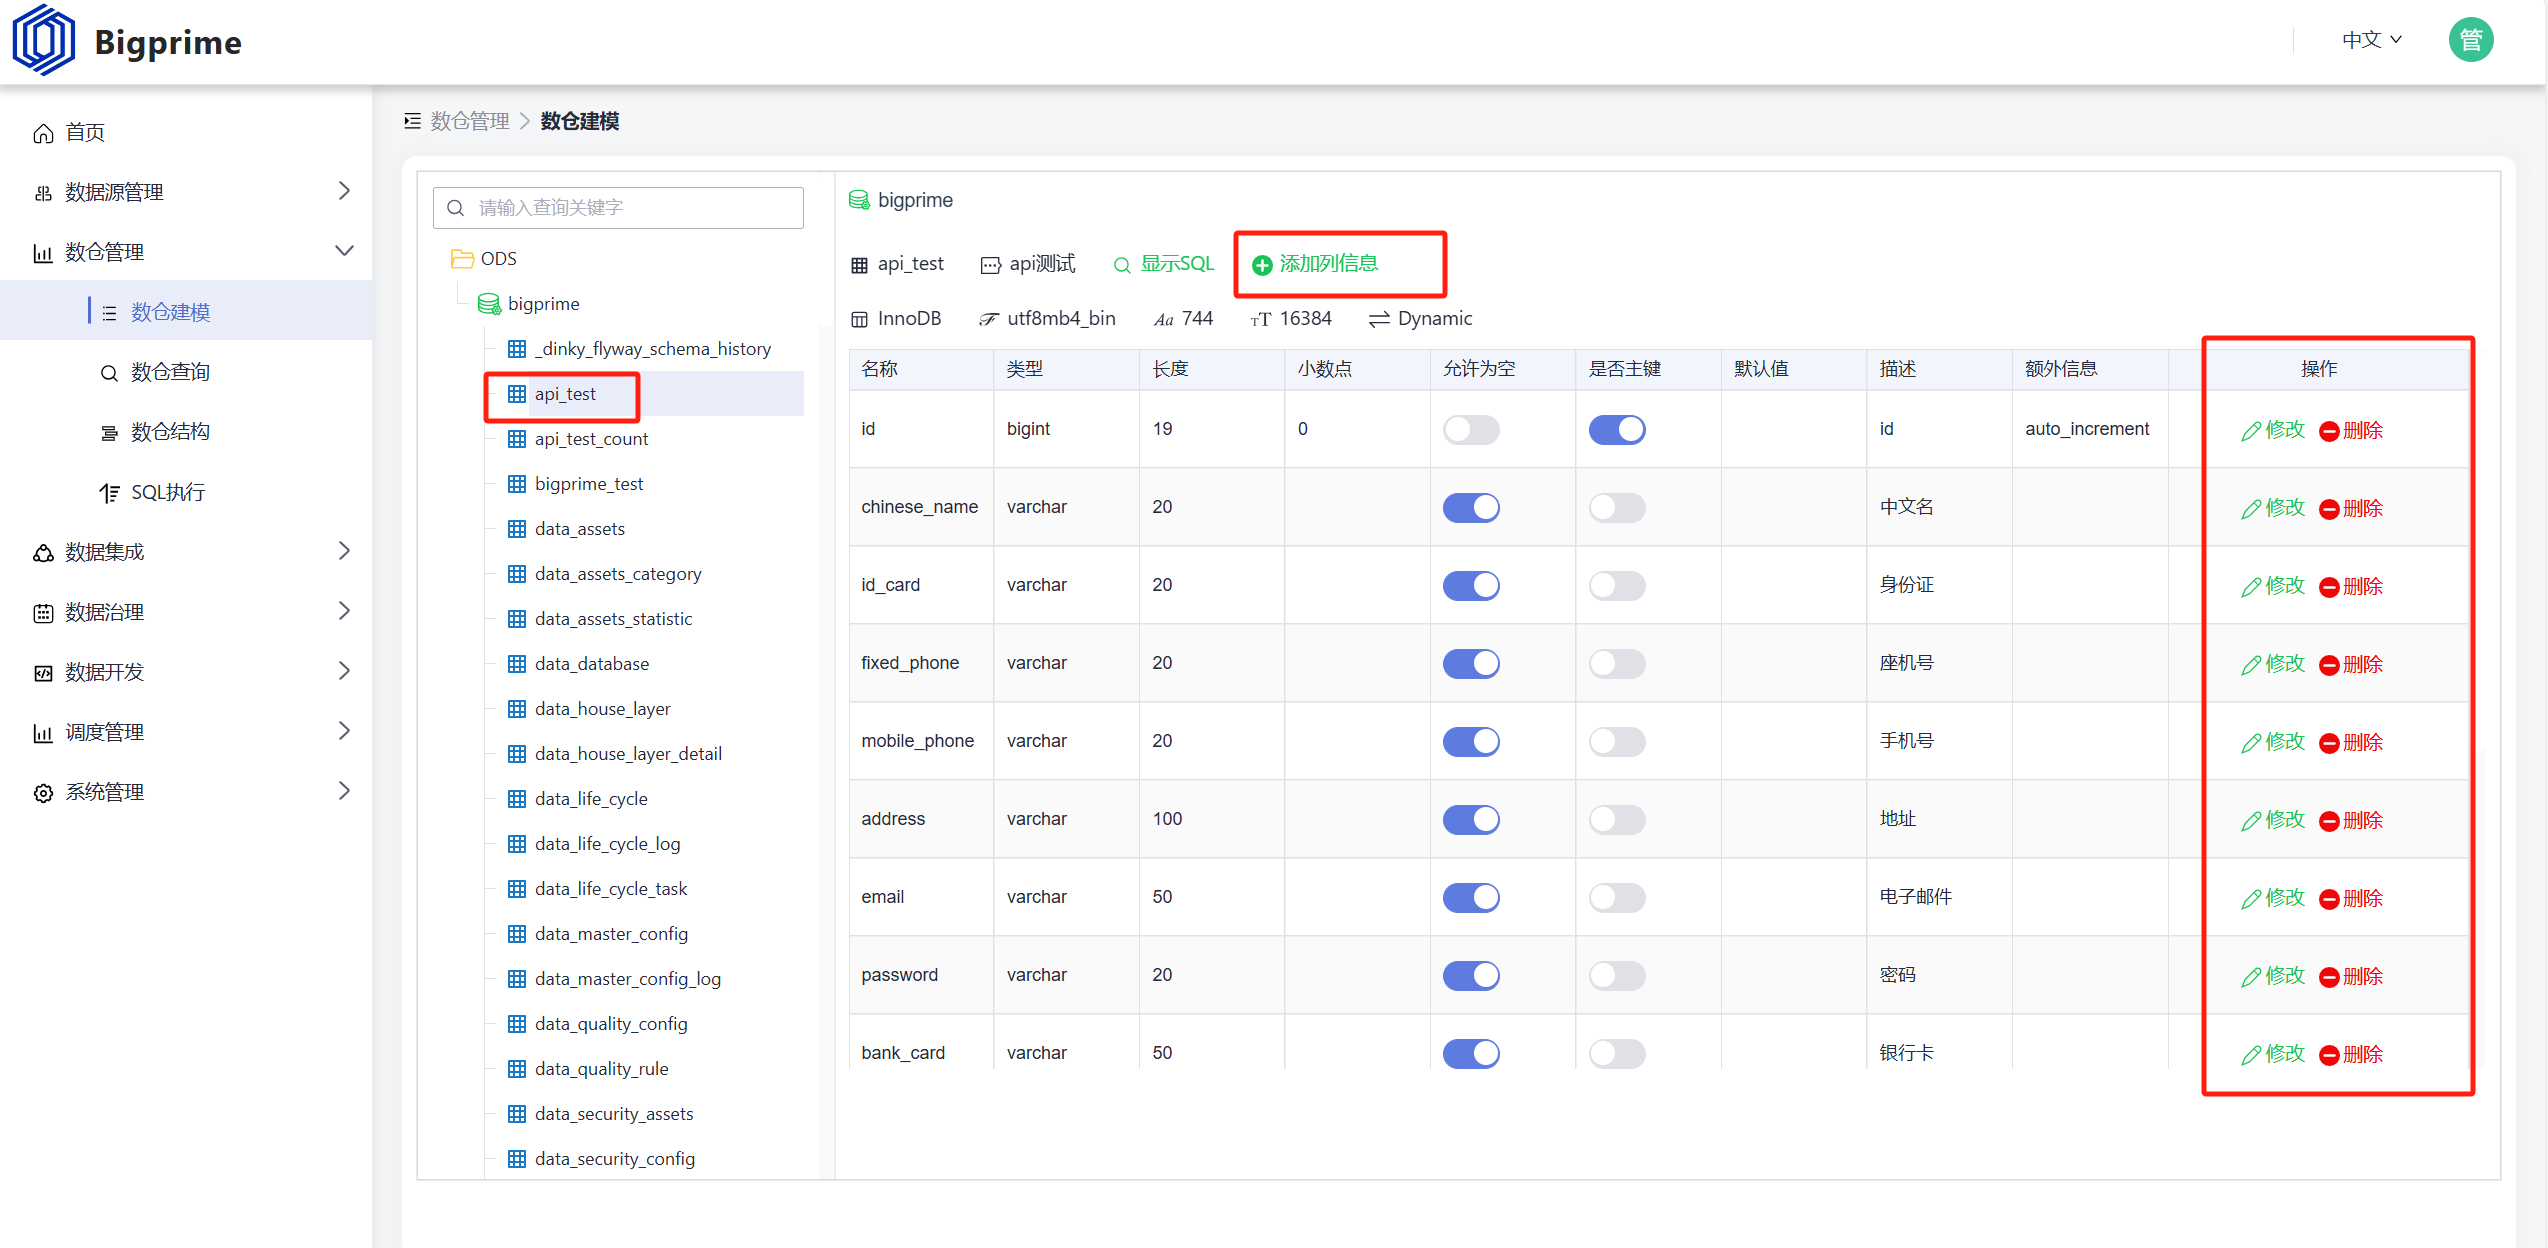
Task: Click the red delete icon in email row
Action: click(x=2329, y=899)
